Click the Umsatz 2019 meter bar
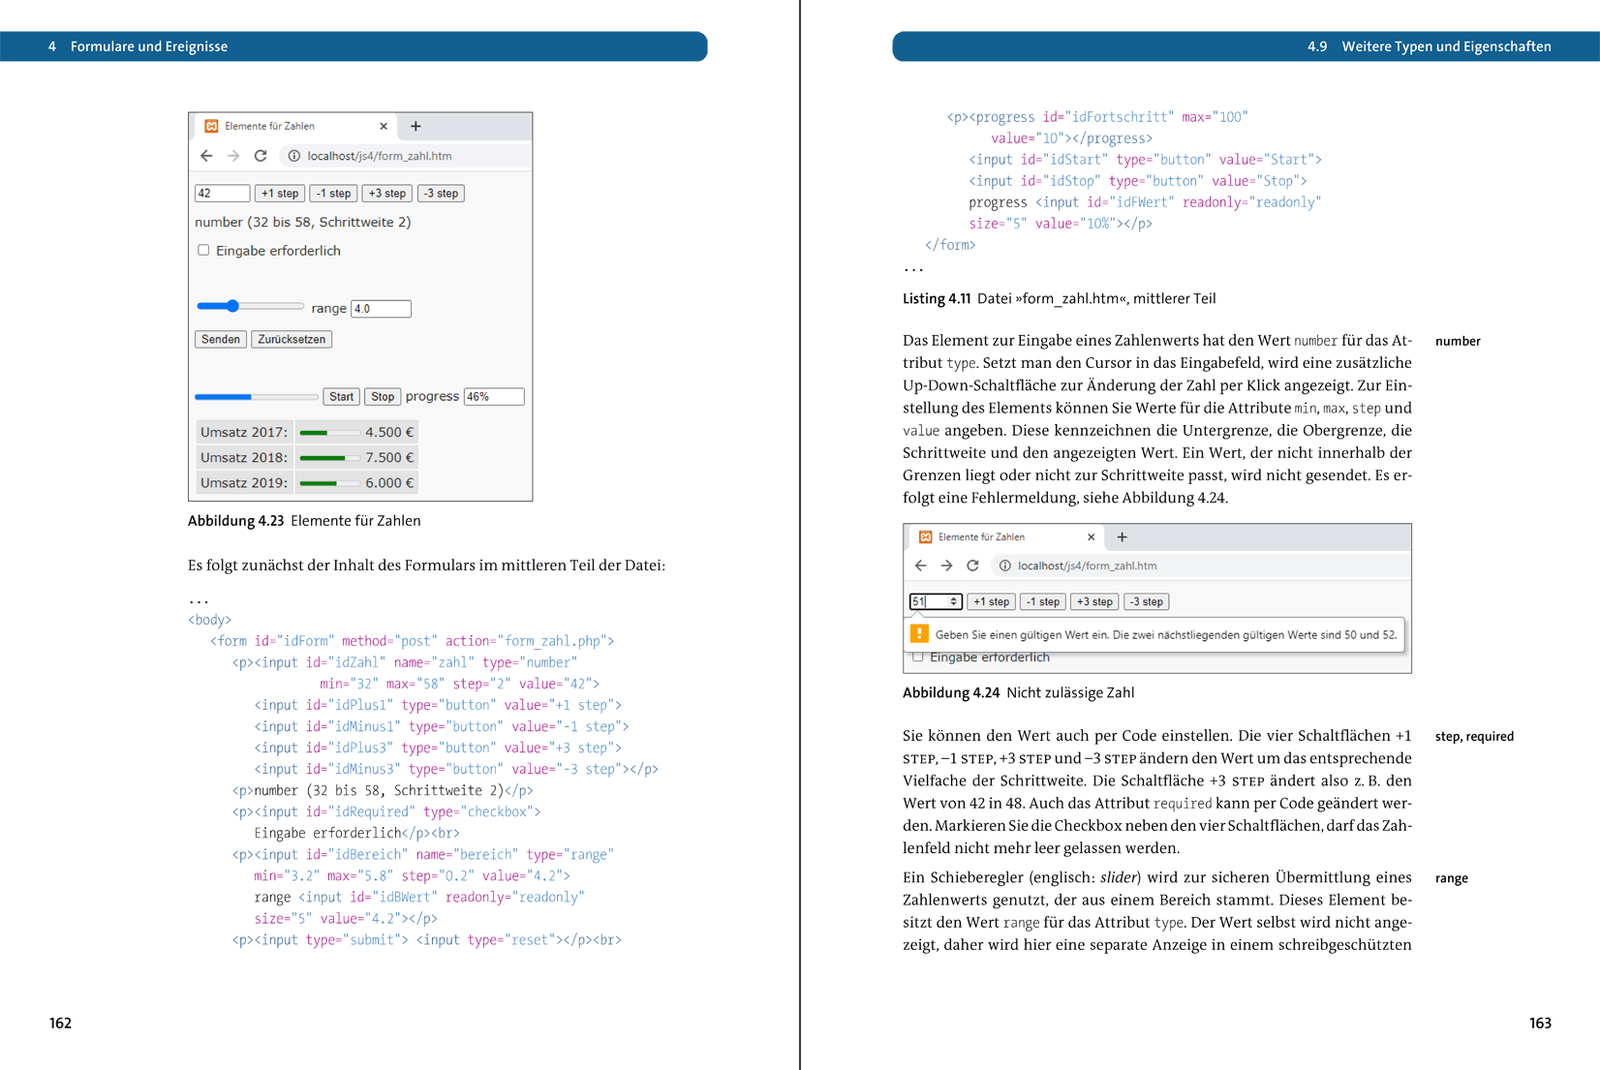1600x1070 pixels. click(x=329, y=483)
